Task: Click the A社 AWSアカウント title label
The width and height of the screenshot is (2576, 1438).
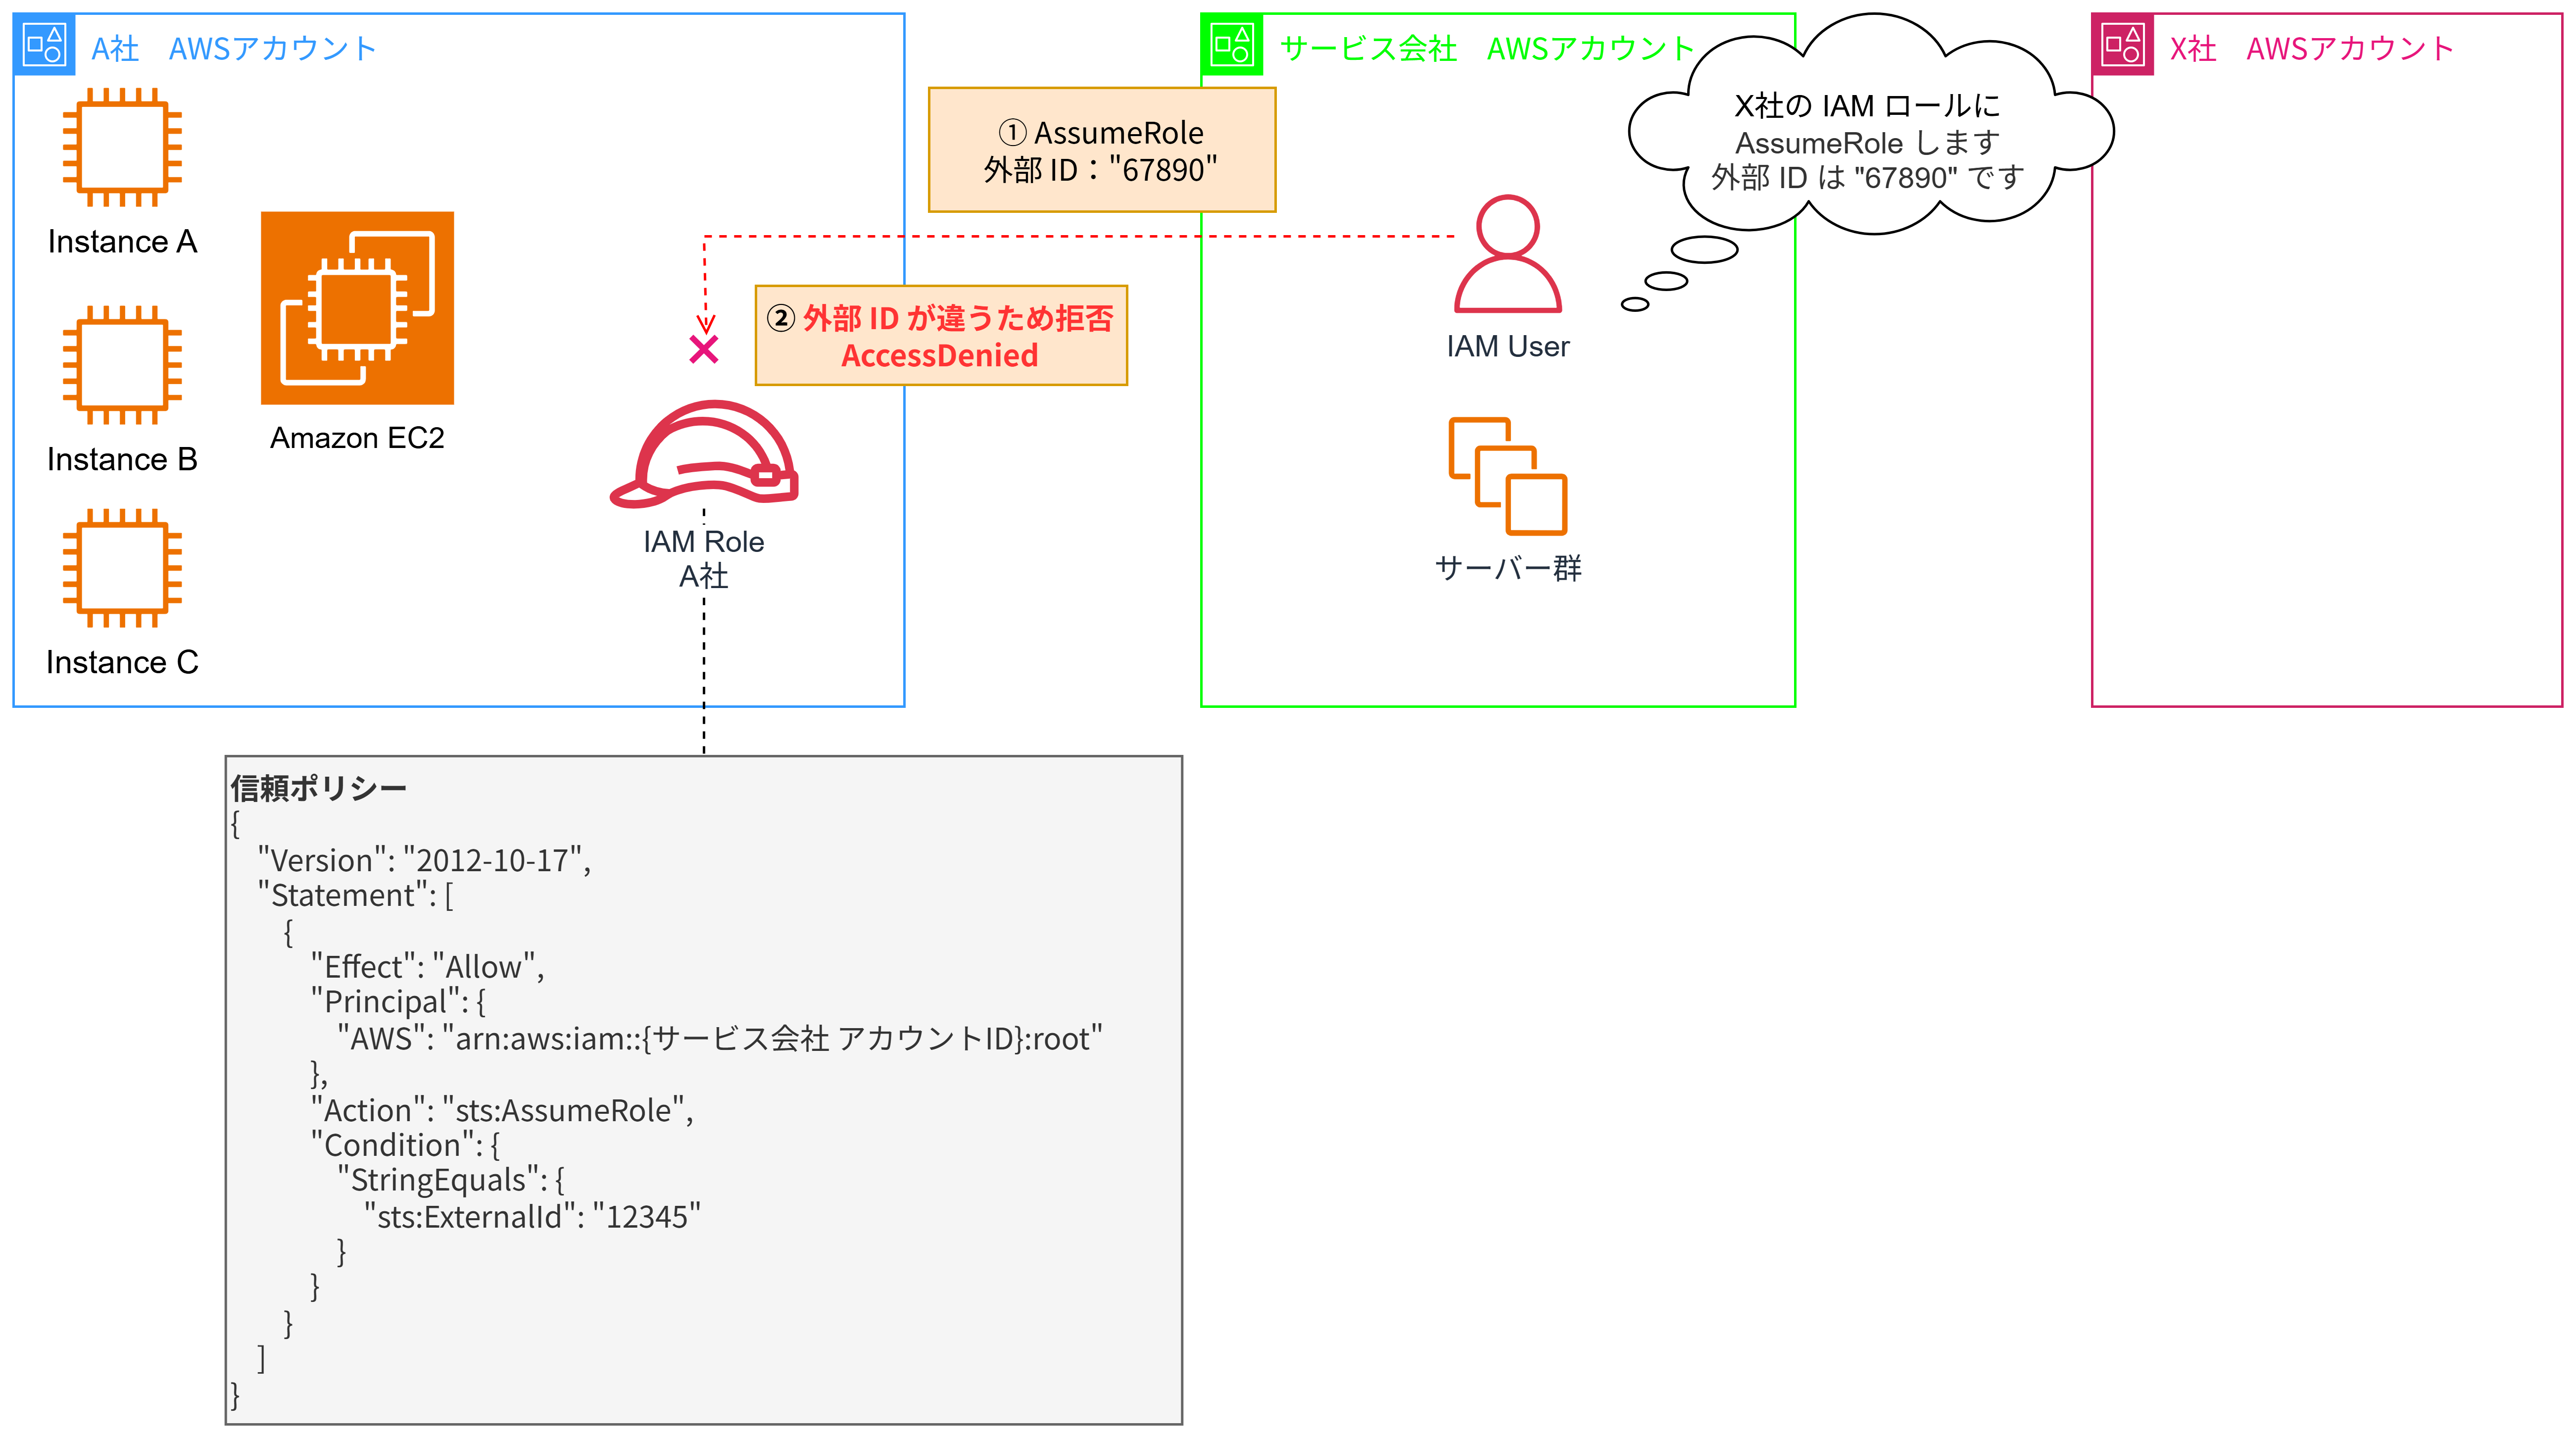Action: point(233,48)
